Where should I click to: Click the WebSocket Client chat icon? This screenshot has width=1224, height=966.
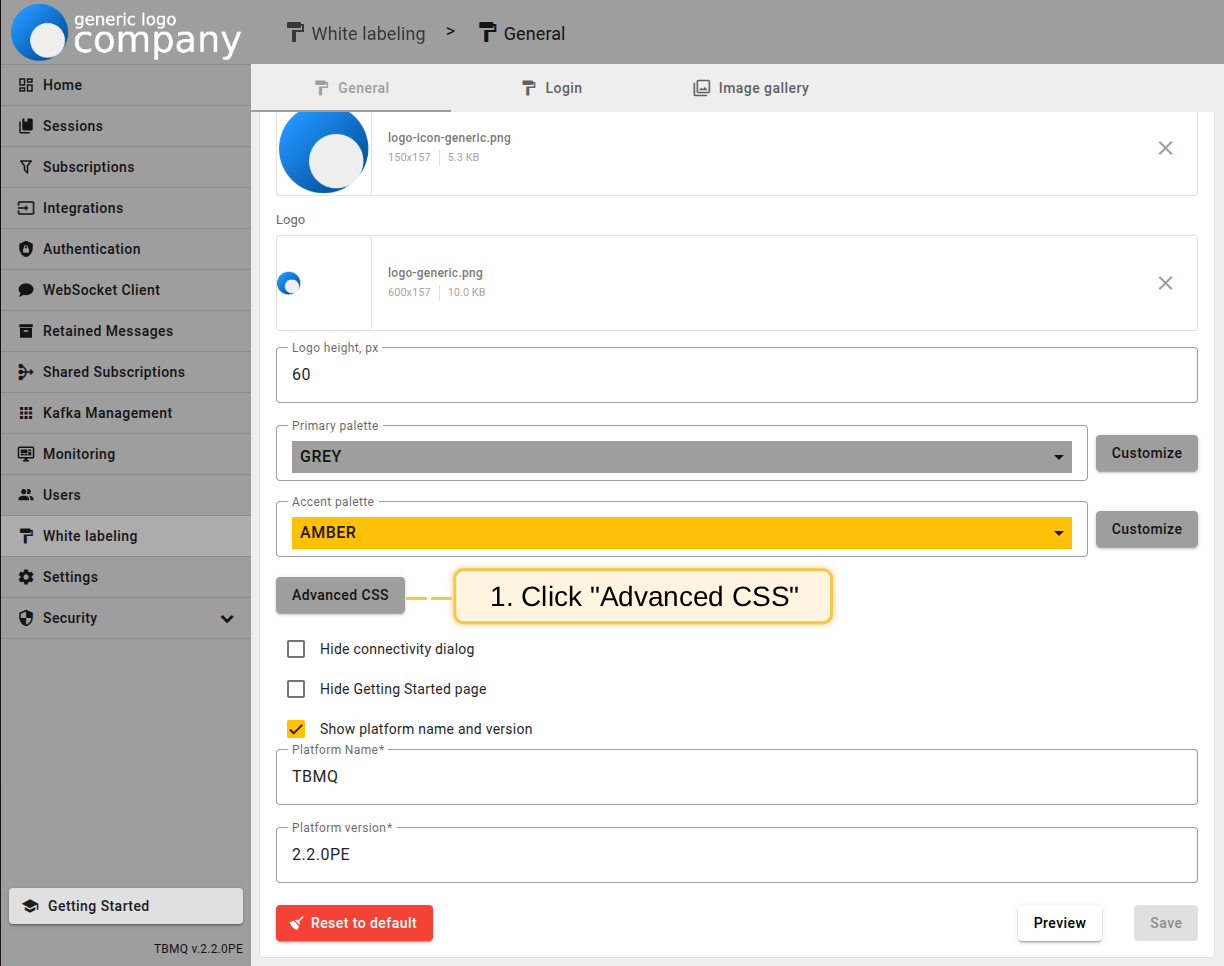26,290
